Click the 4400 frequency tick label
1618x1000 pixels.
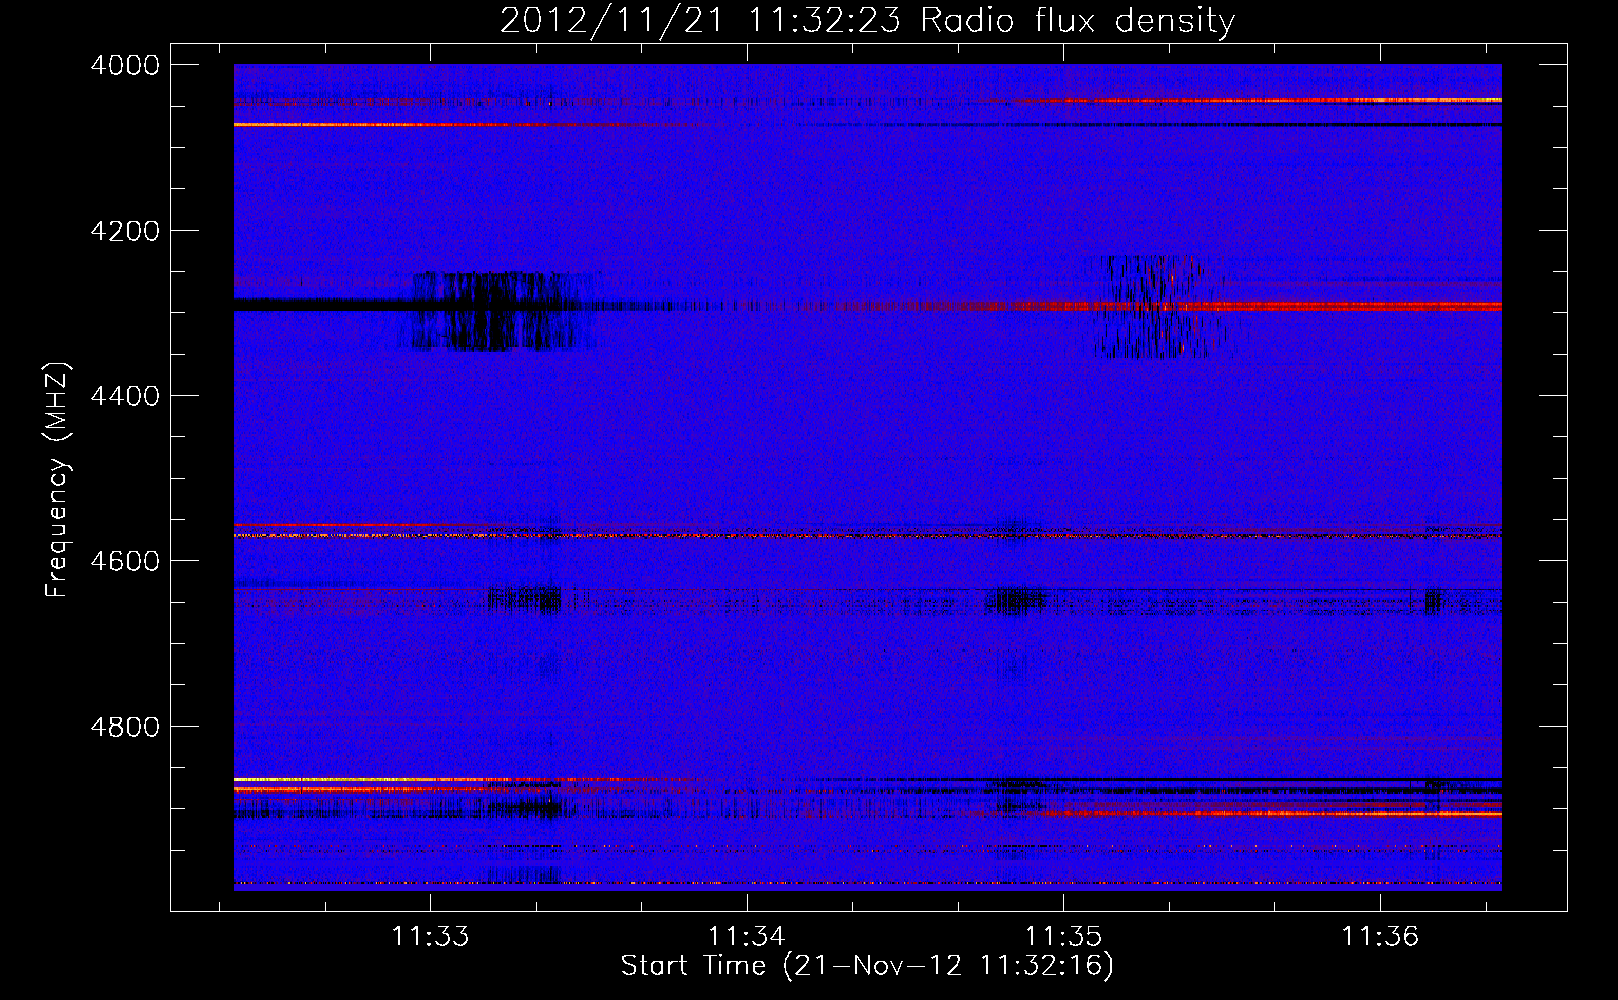125,396
